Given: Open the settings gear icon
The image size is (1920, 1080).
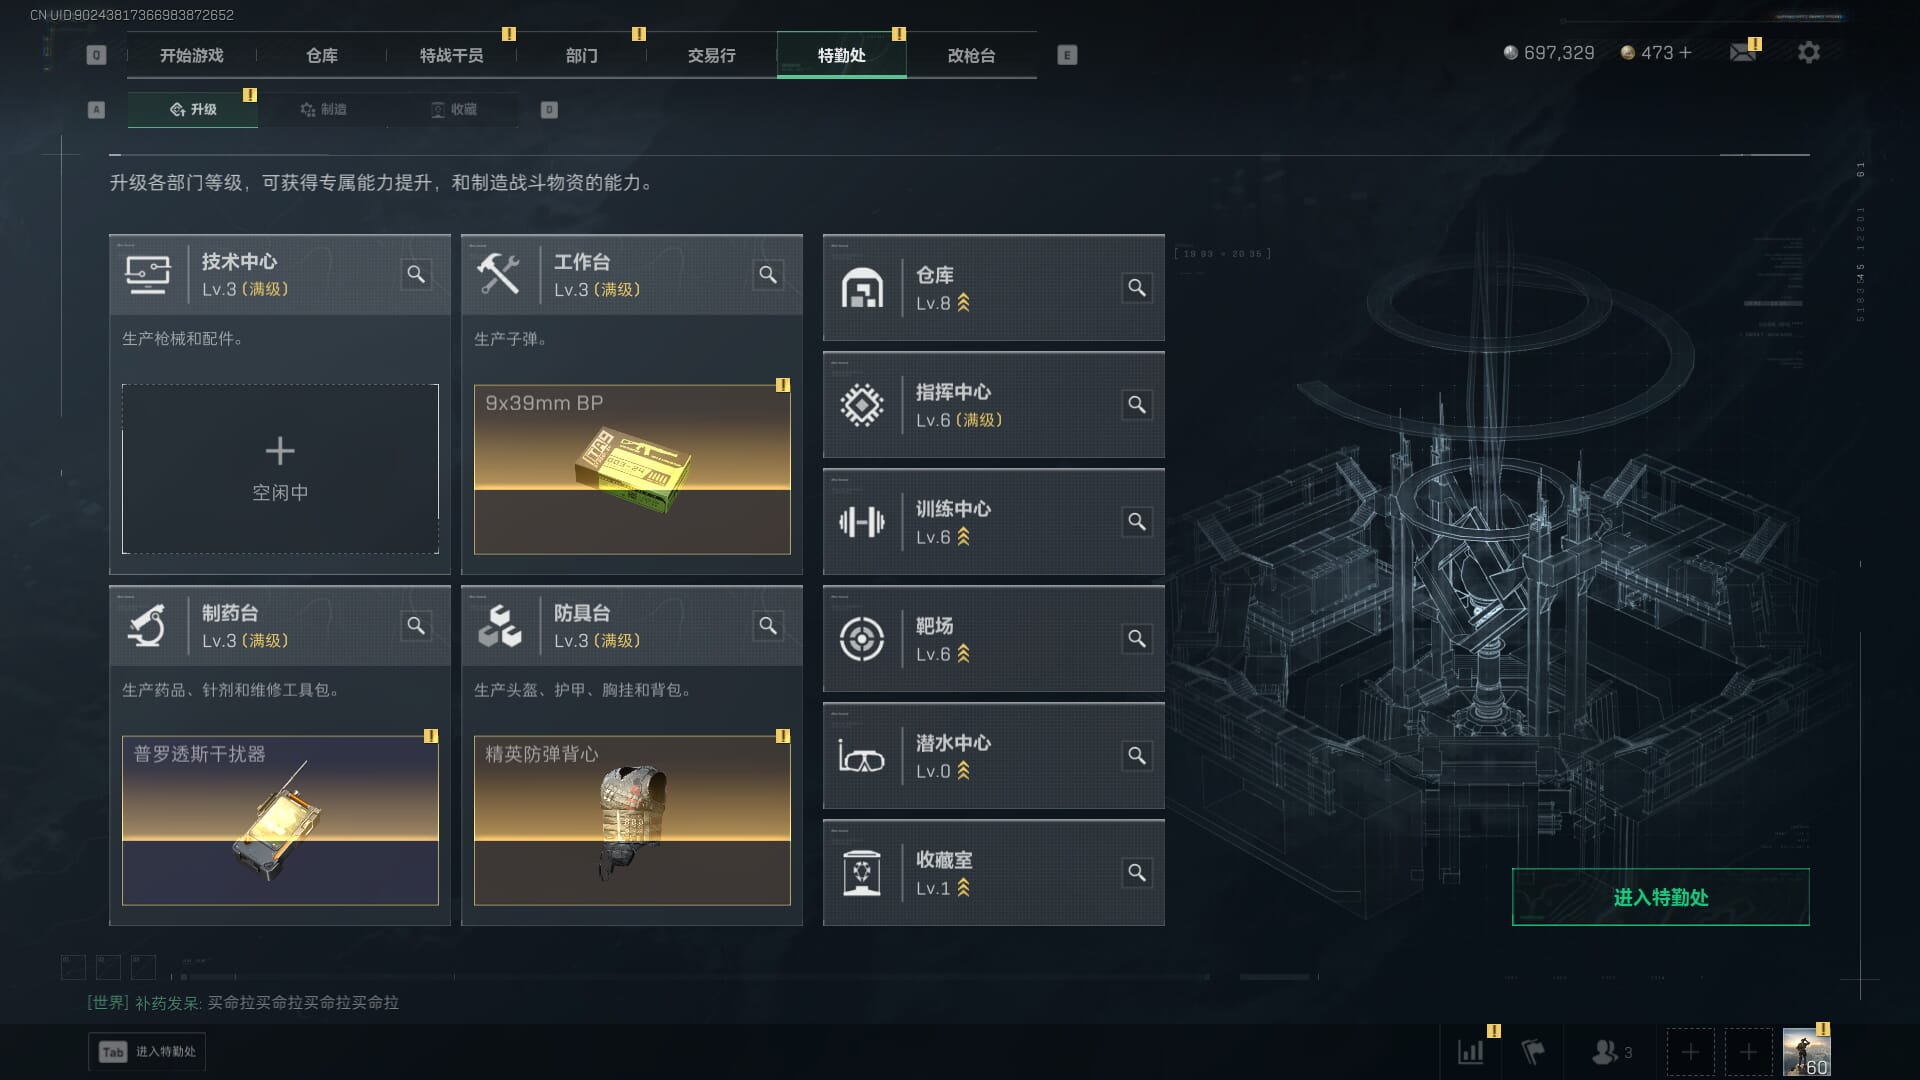Looking at the screenshot, I should (1808, 53).
